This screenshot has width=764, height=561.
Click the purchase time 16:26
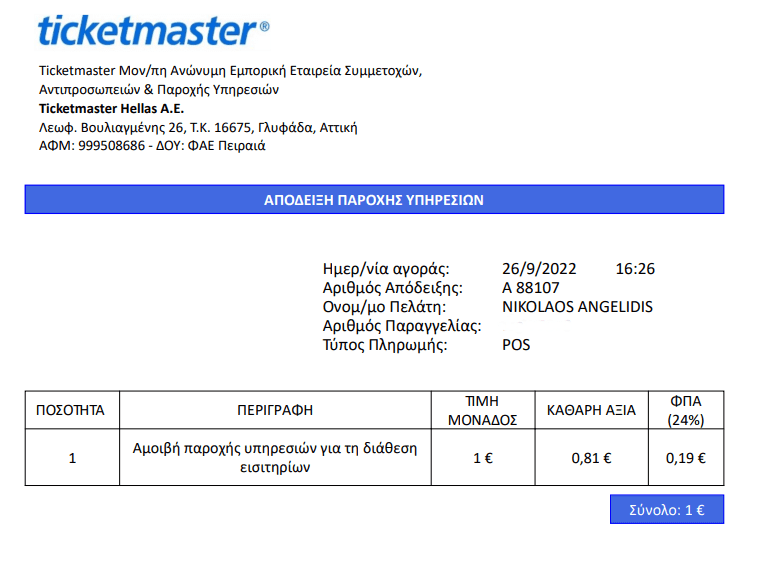pos(635,268)
